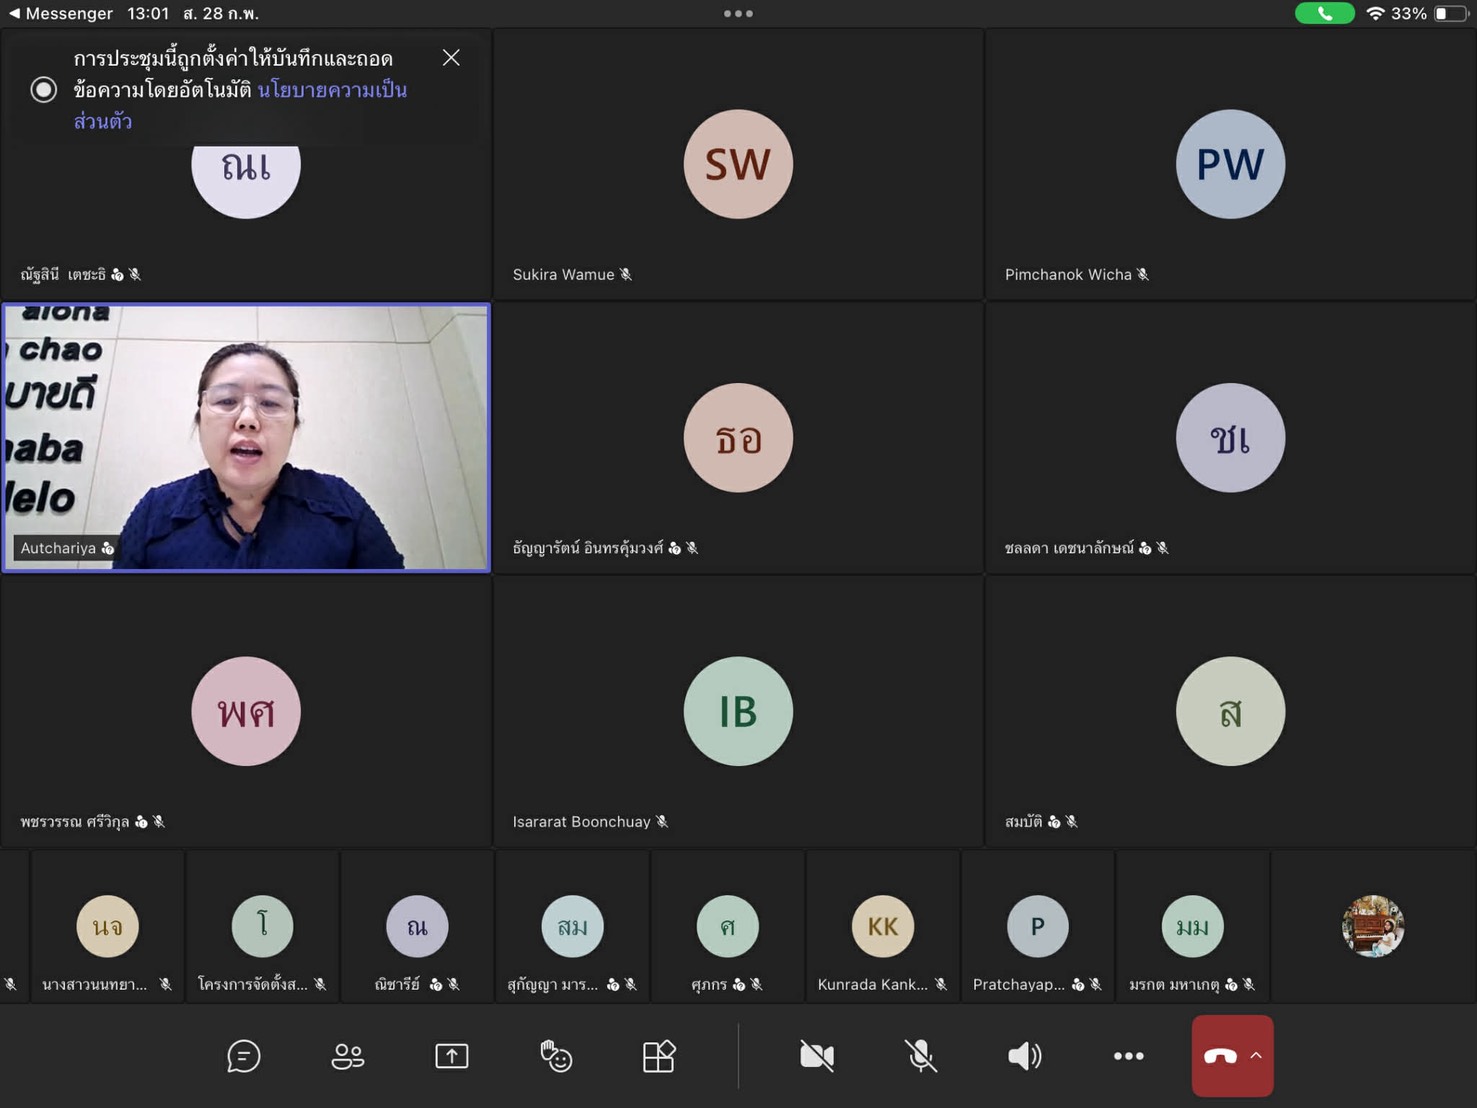The height and width of the screenshot is (1108, 1477).
Task: Open the privacy policy link
Action: pyautogui.click(x=331, y=91)
